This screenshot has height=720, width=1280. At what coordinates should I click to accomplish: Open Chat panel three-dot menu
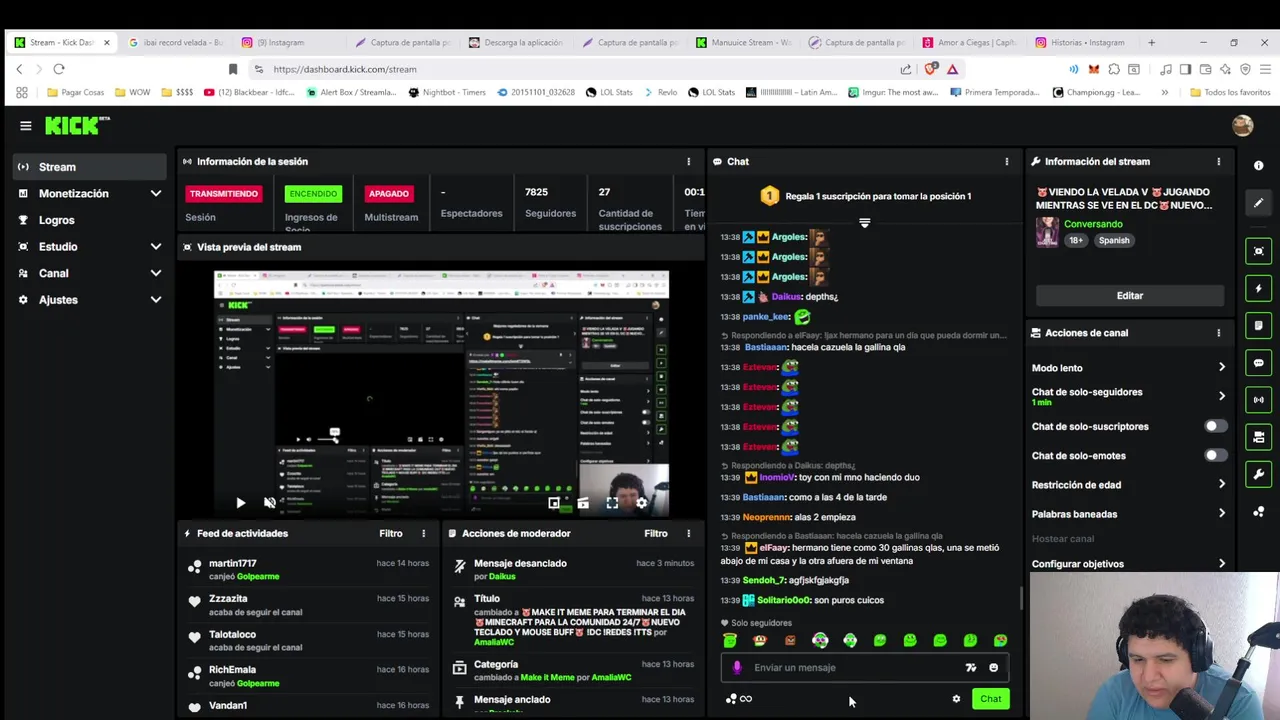point(1006,161)
